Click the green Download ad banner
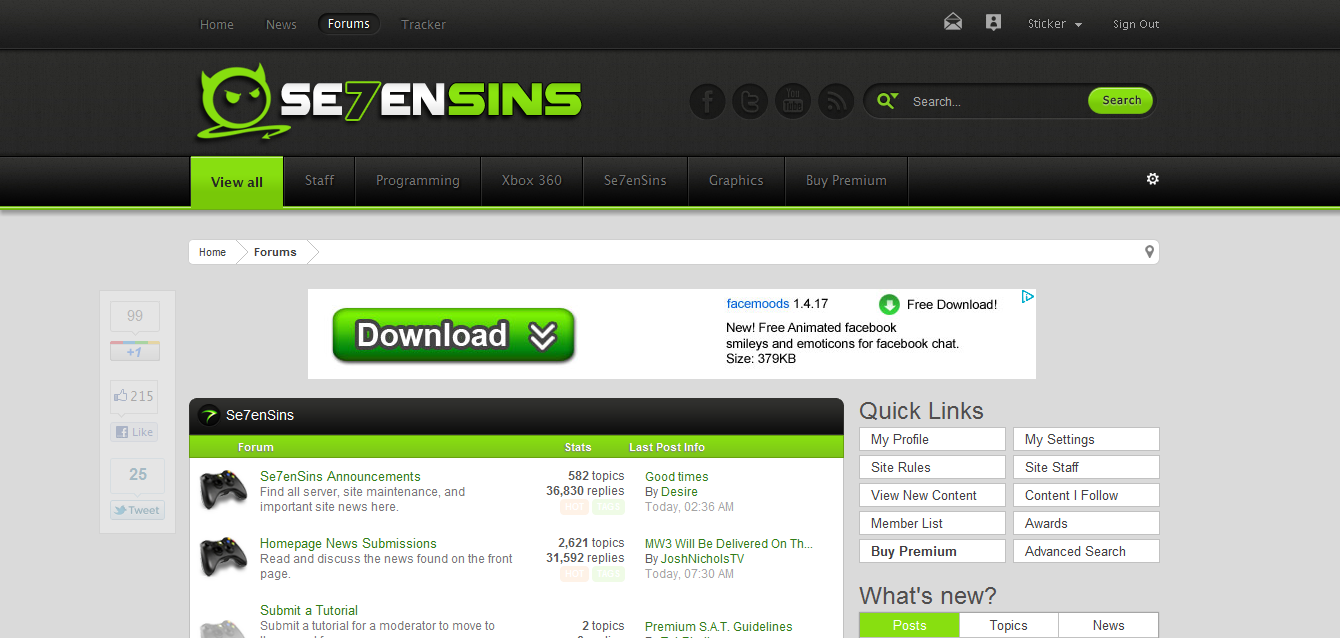The width and height of the screenshot is (1340, 638). pos(453,335)
